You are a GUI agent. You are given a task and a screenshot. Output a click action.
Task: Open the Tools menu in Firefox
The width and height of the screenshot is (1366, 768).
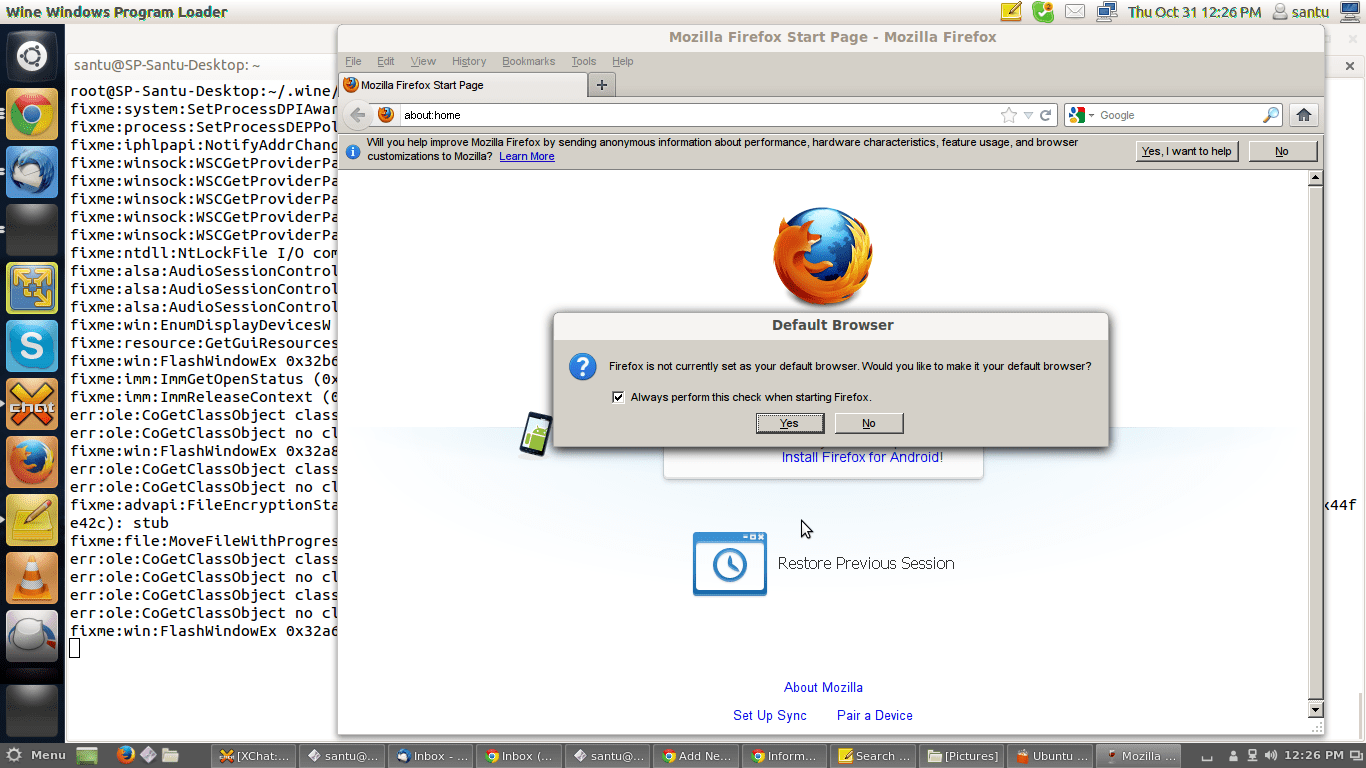[584, 61]
